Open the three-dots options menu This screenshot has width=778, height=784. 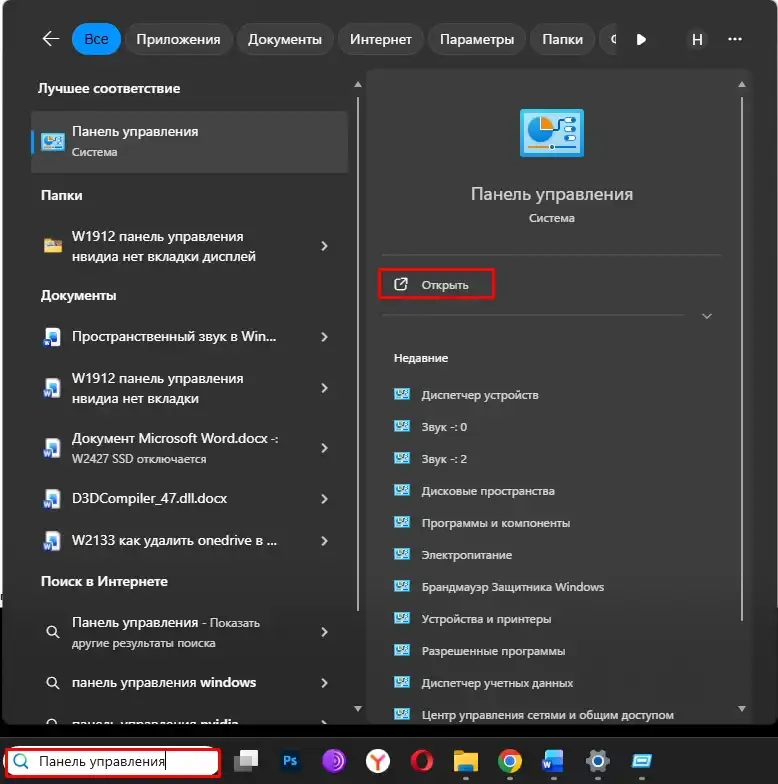(734, 39)
